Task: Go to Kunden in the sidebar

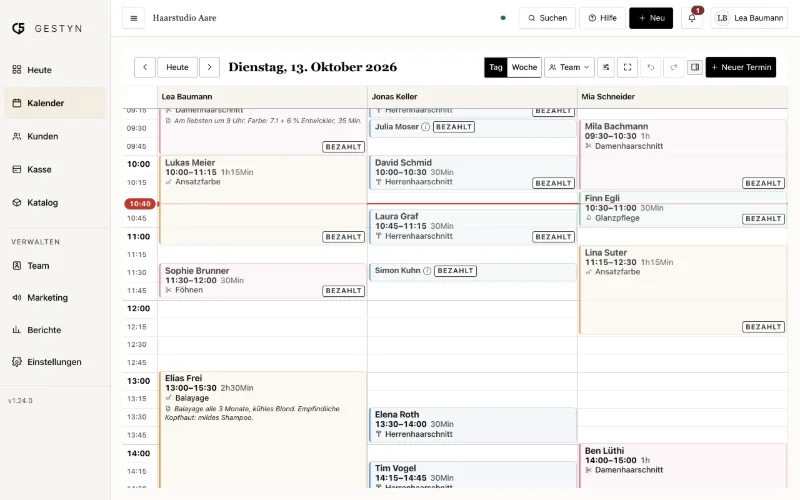Action: click(x=55, y=136)
